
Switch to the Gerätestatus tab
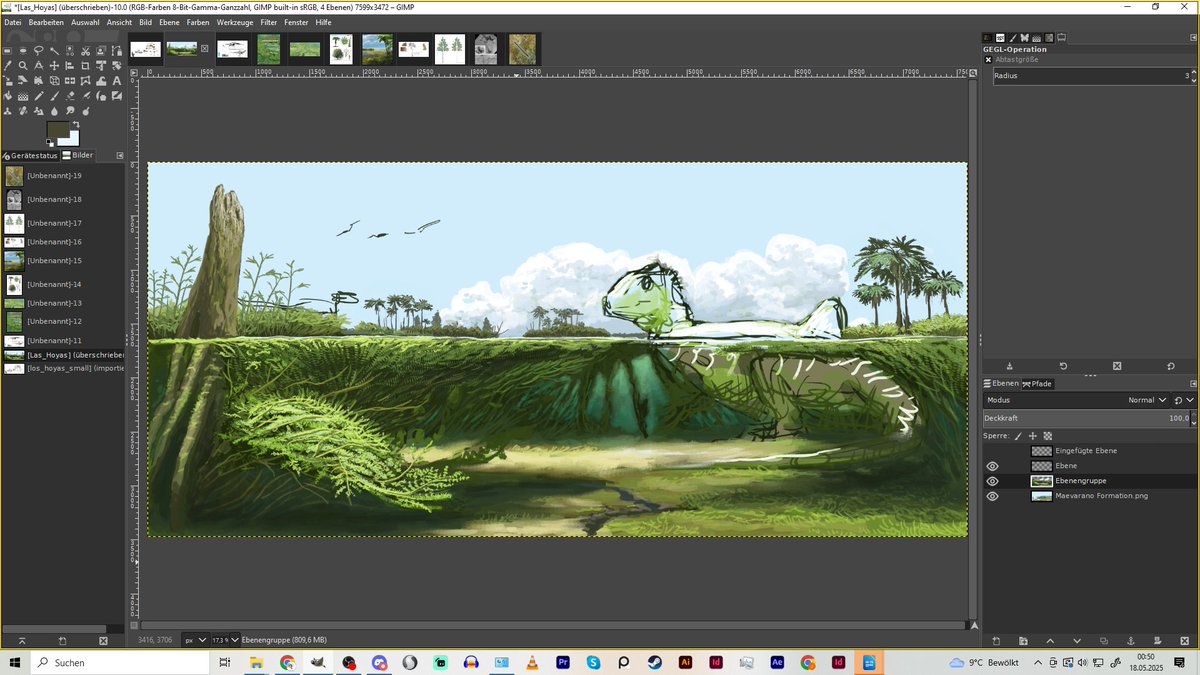pyautogui.click(x=30, y=155)
